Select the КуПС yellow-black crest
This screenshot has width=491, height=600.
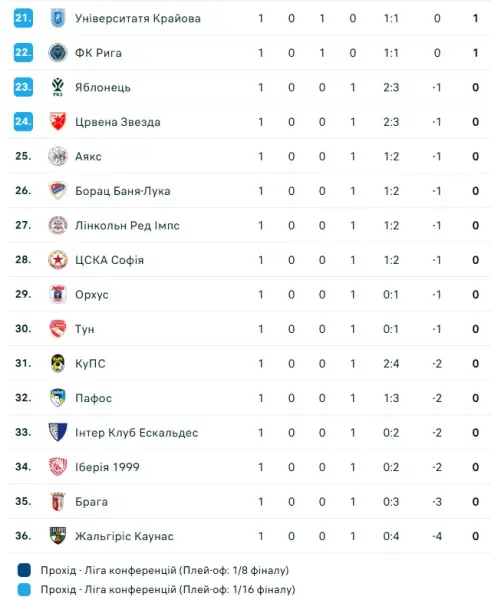[58, 363]
